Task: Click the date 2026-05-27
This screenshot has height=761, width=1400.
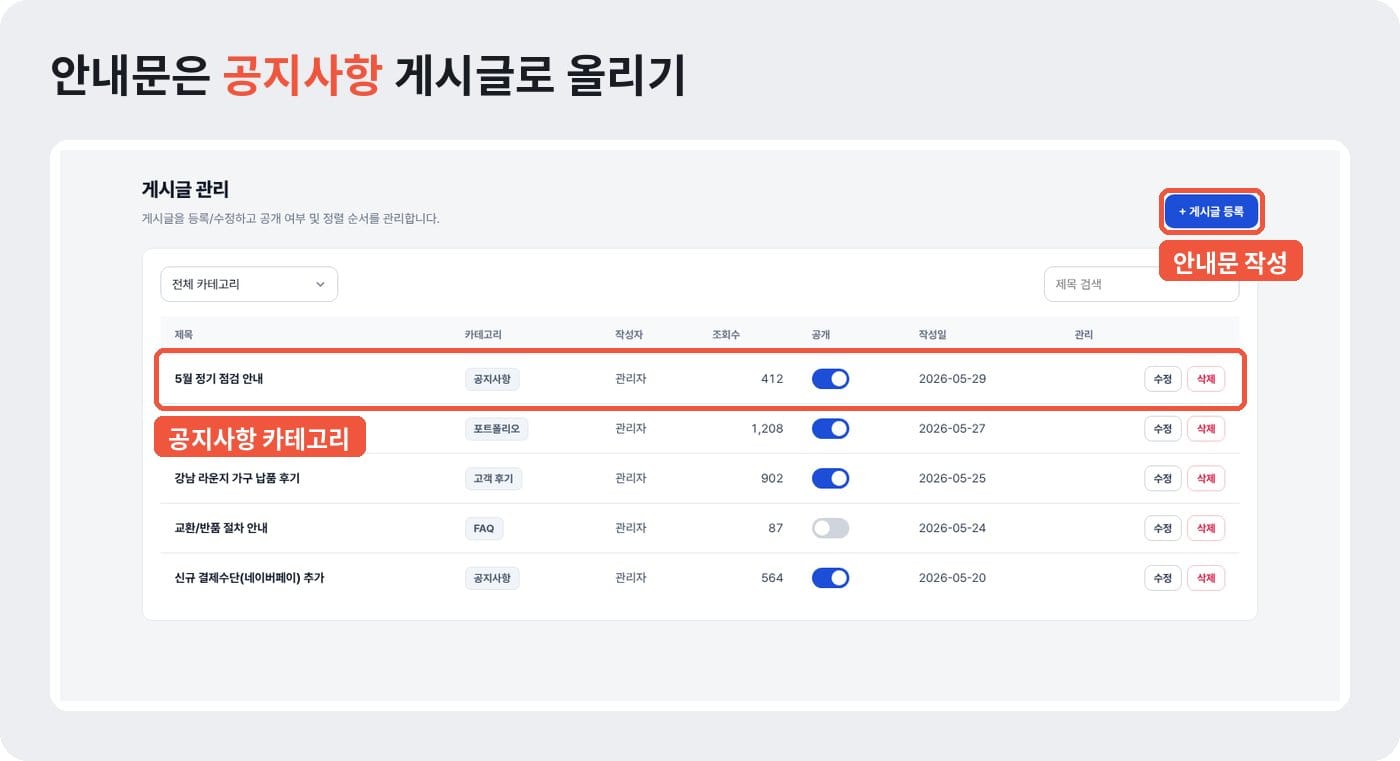Action: [x=952, y=429]
